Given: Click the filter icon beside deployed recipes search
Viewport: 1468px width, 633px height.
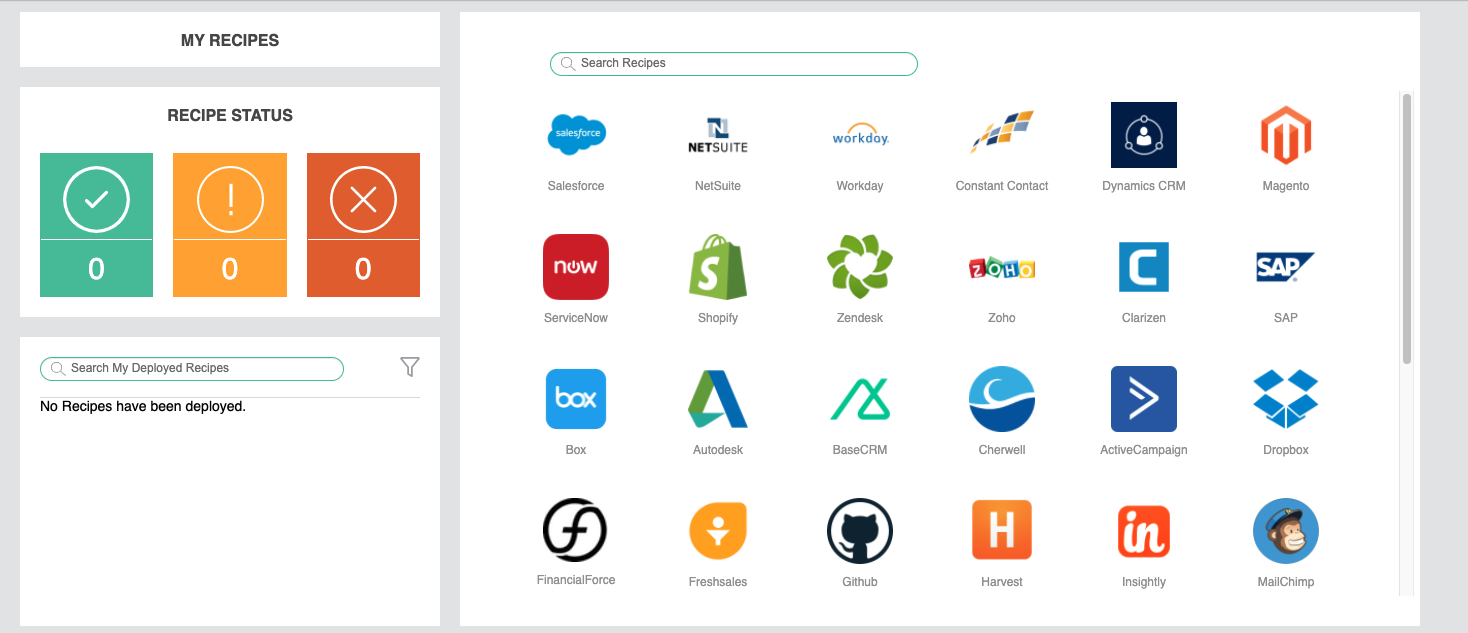Looking at the screenshot, I should tap(410, 367).
